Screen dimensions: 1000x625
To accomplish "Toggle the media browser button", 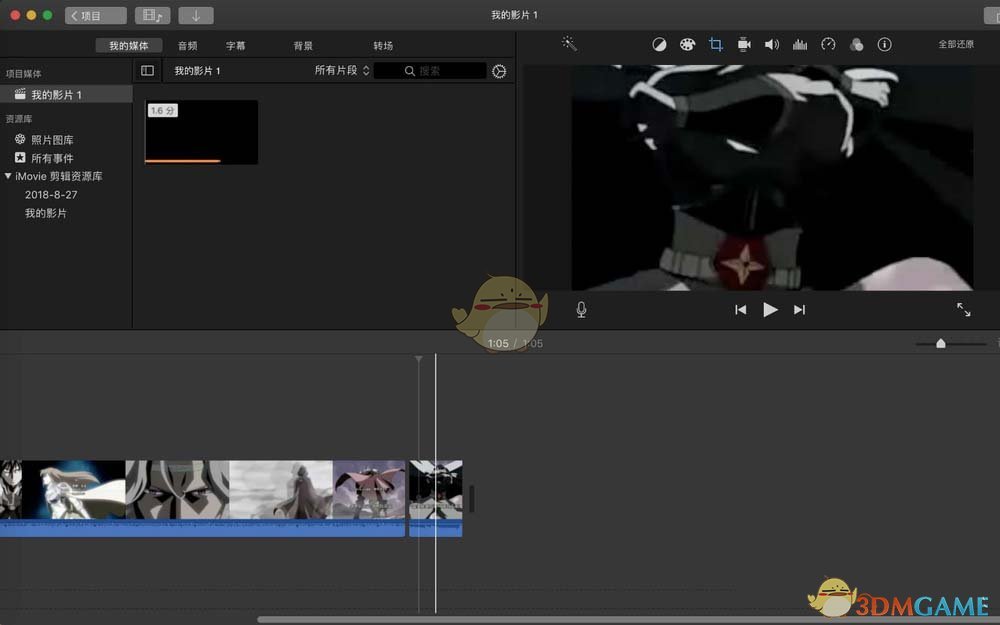I will tap(152, 15).
